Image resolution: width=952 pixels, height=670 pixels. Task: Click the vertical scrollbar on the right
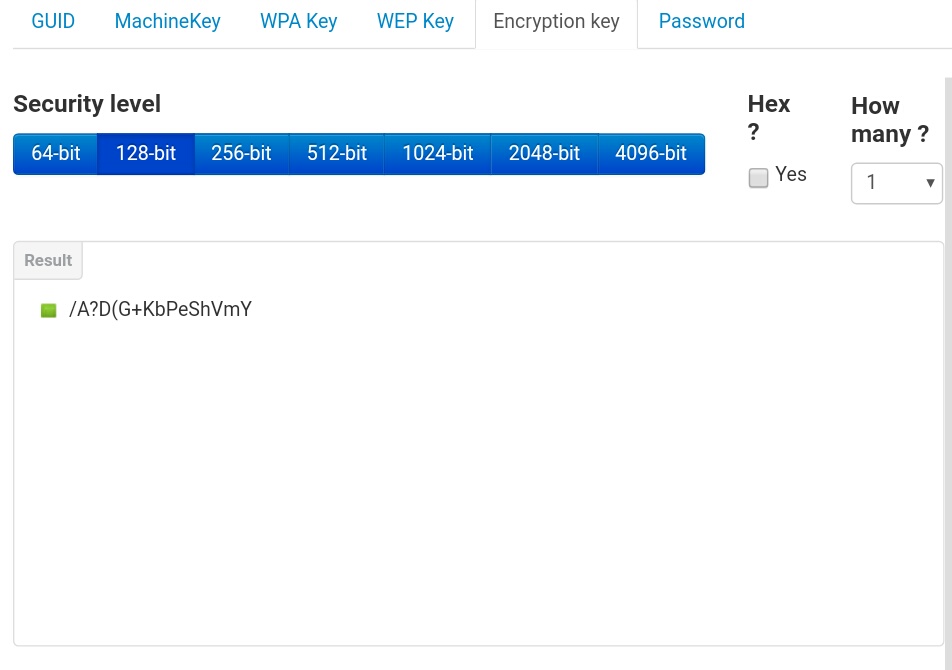[948, 350]
